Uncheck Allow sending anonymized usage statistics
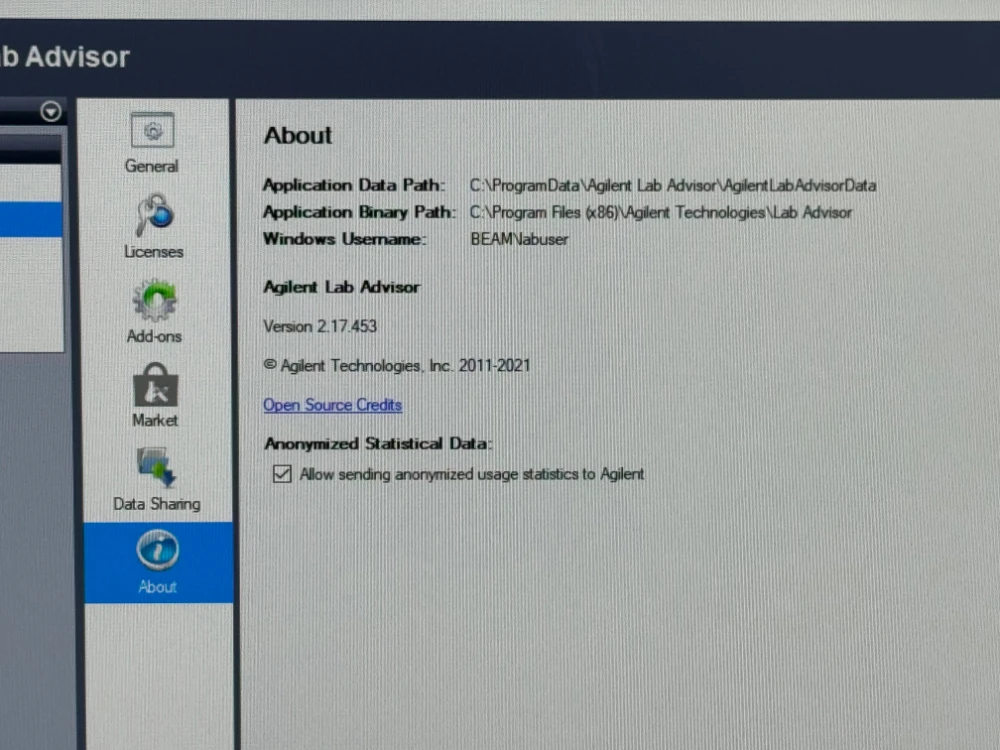Viewport: 1000px width, 750px height. (282, 474)
